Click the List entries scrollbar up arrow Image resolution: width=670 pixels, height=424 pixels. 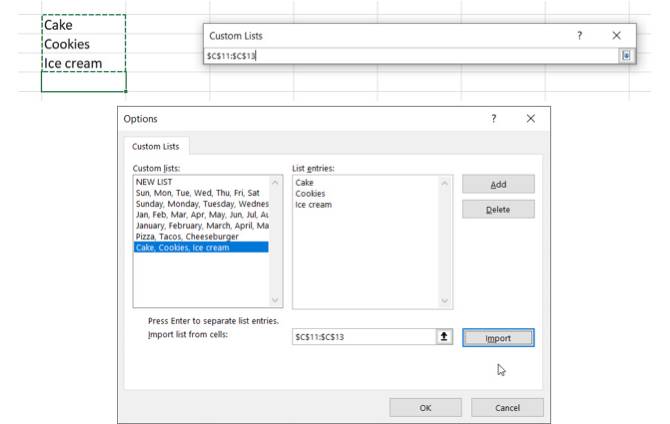coord(444,183)
